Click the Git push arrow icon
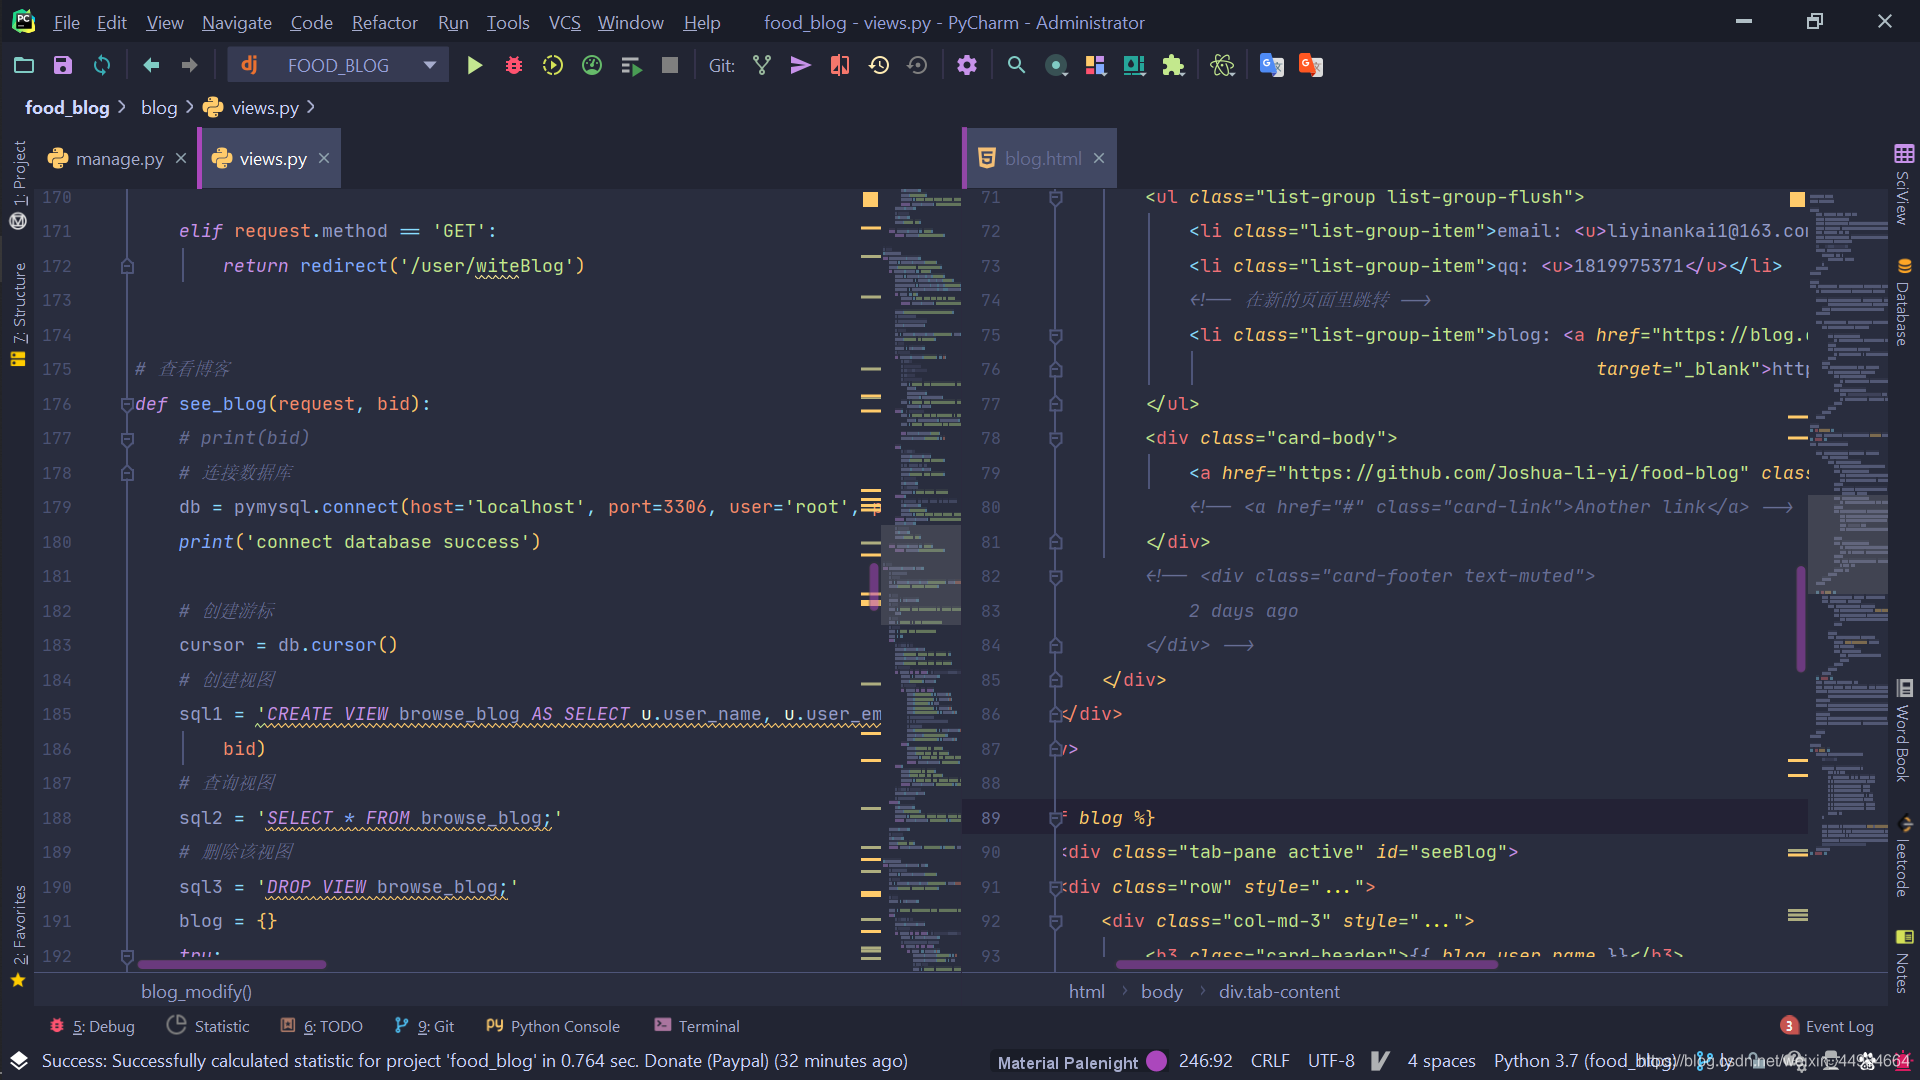1920x1080 pixels. (x=800, y=66)
